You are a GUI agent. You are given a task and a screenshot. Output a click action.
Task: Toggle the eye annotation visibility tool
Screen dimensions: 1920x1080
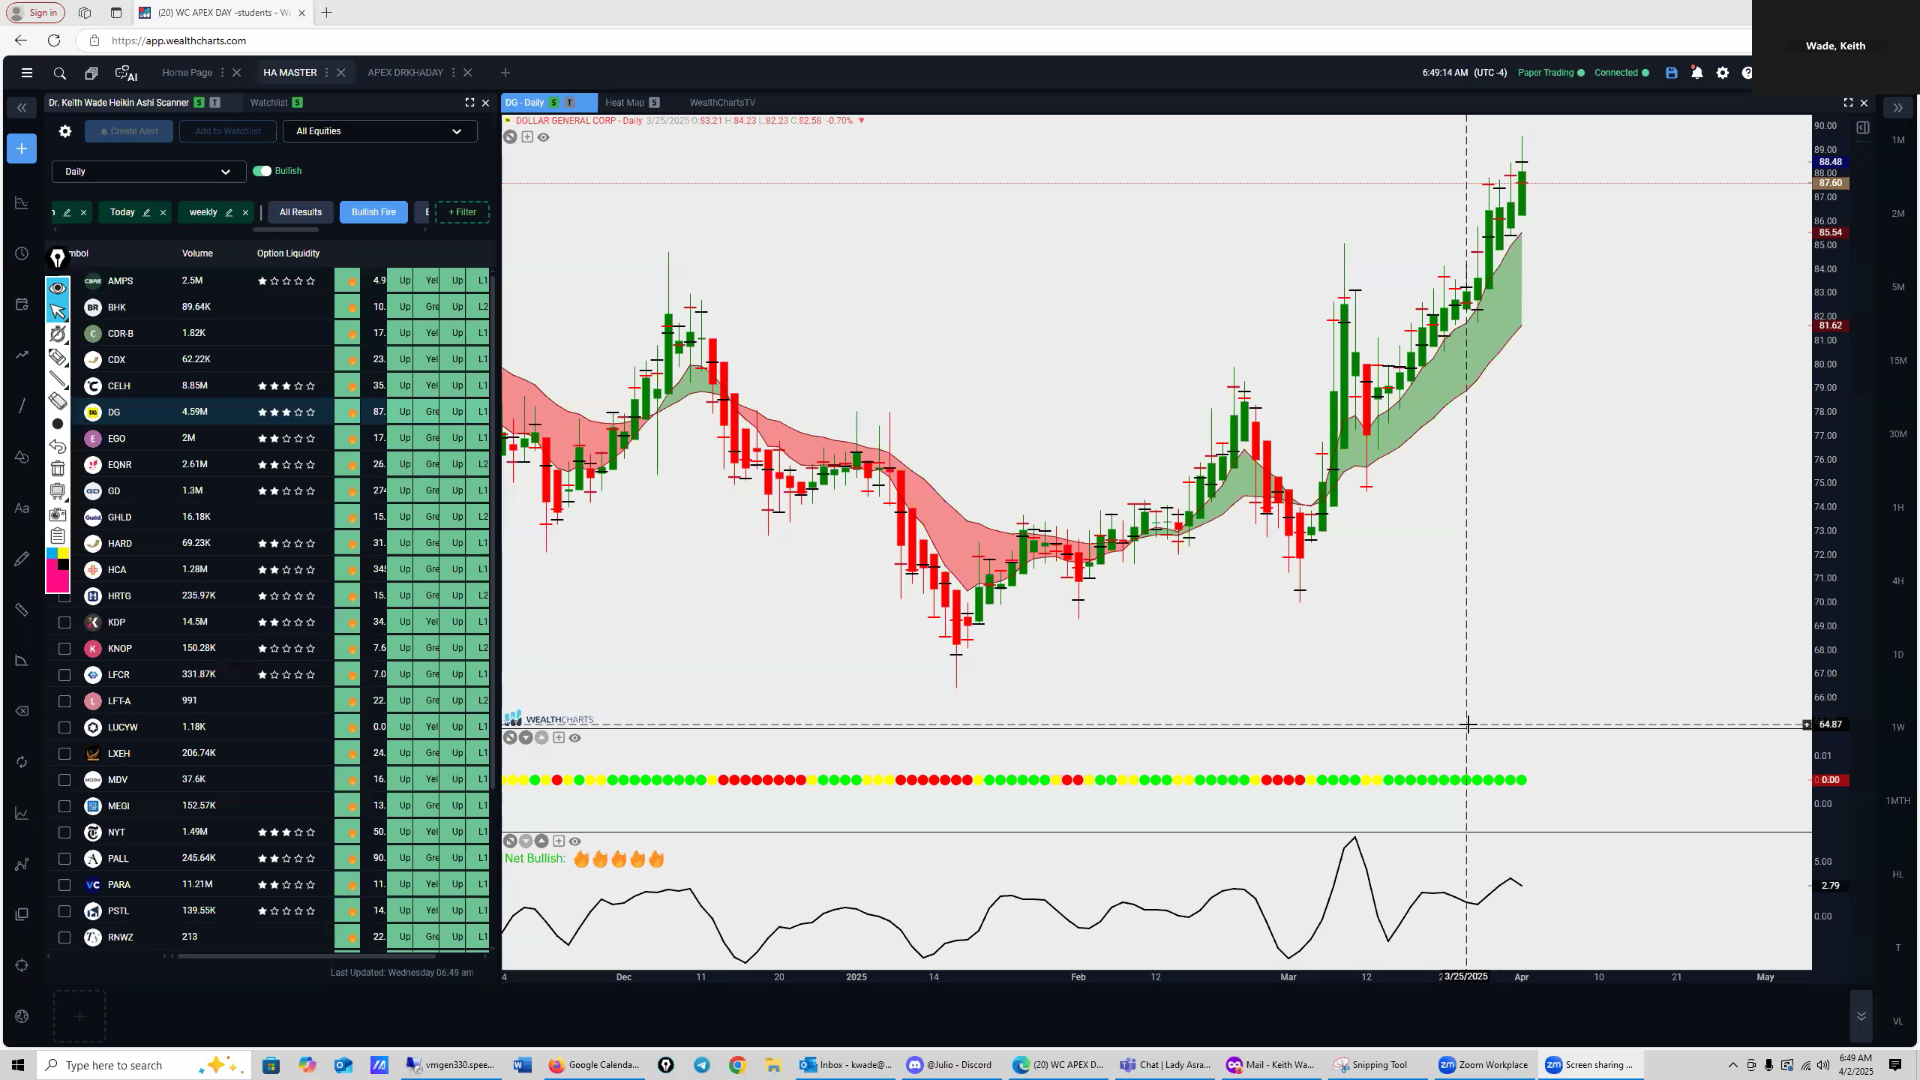pos(58,288)
